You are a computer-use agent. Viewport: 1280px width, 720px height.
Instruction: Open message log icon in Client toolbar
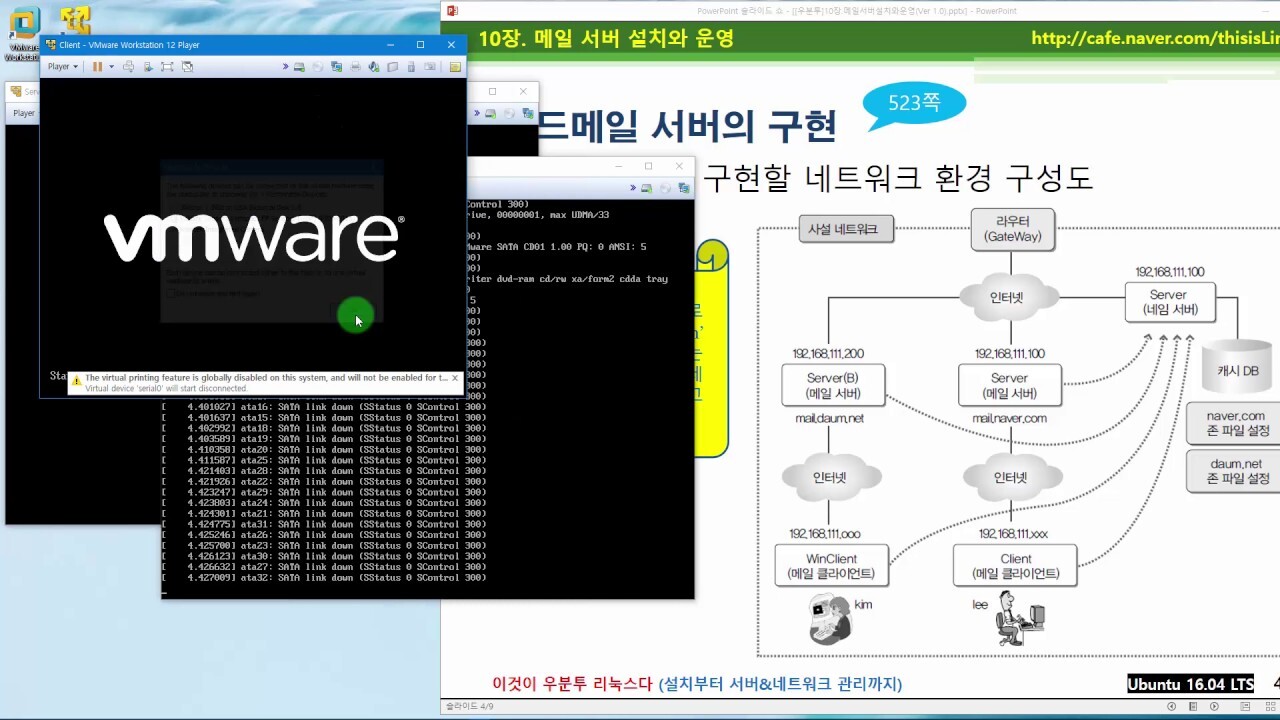click(455, 66)
